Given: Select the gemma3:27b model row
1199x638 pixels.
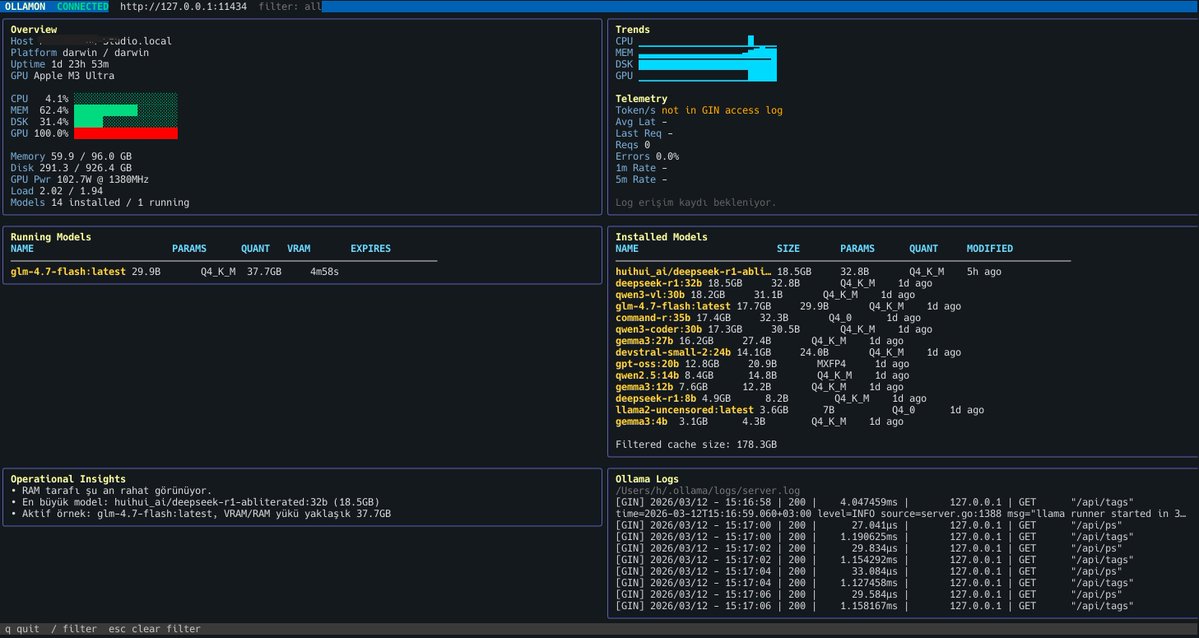Looking at the screenshot, I should click(x=759, y=340).
